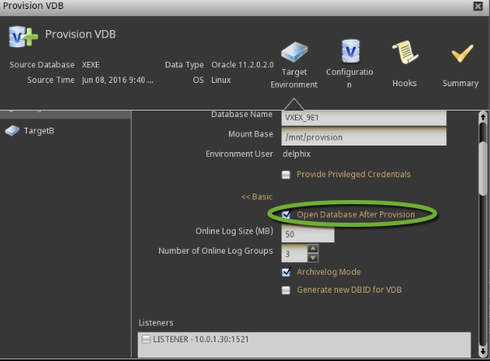
Task: Click the Archivelog Mode label text
Action: [329, 272]
